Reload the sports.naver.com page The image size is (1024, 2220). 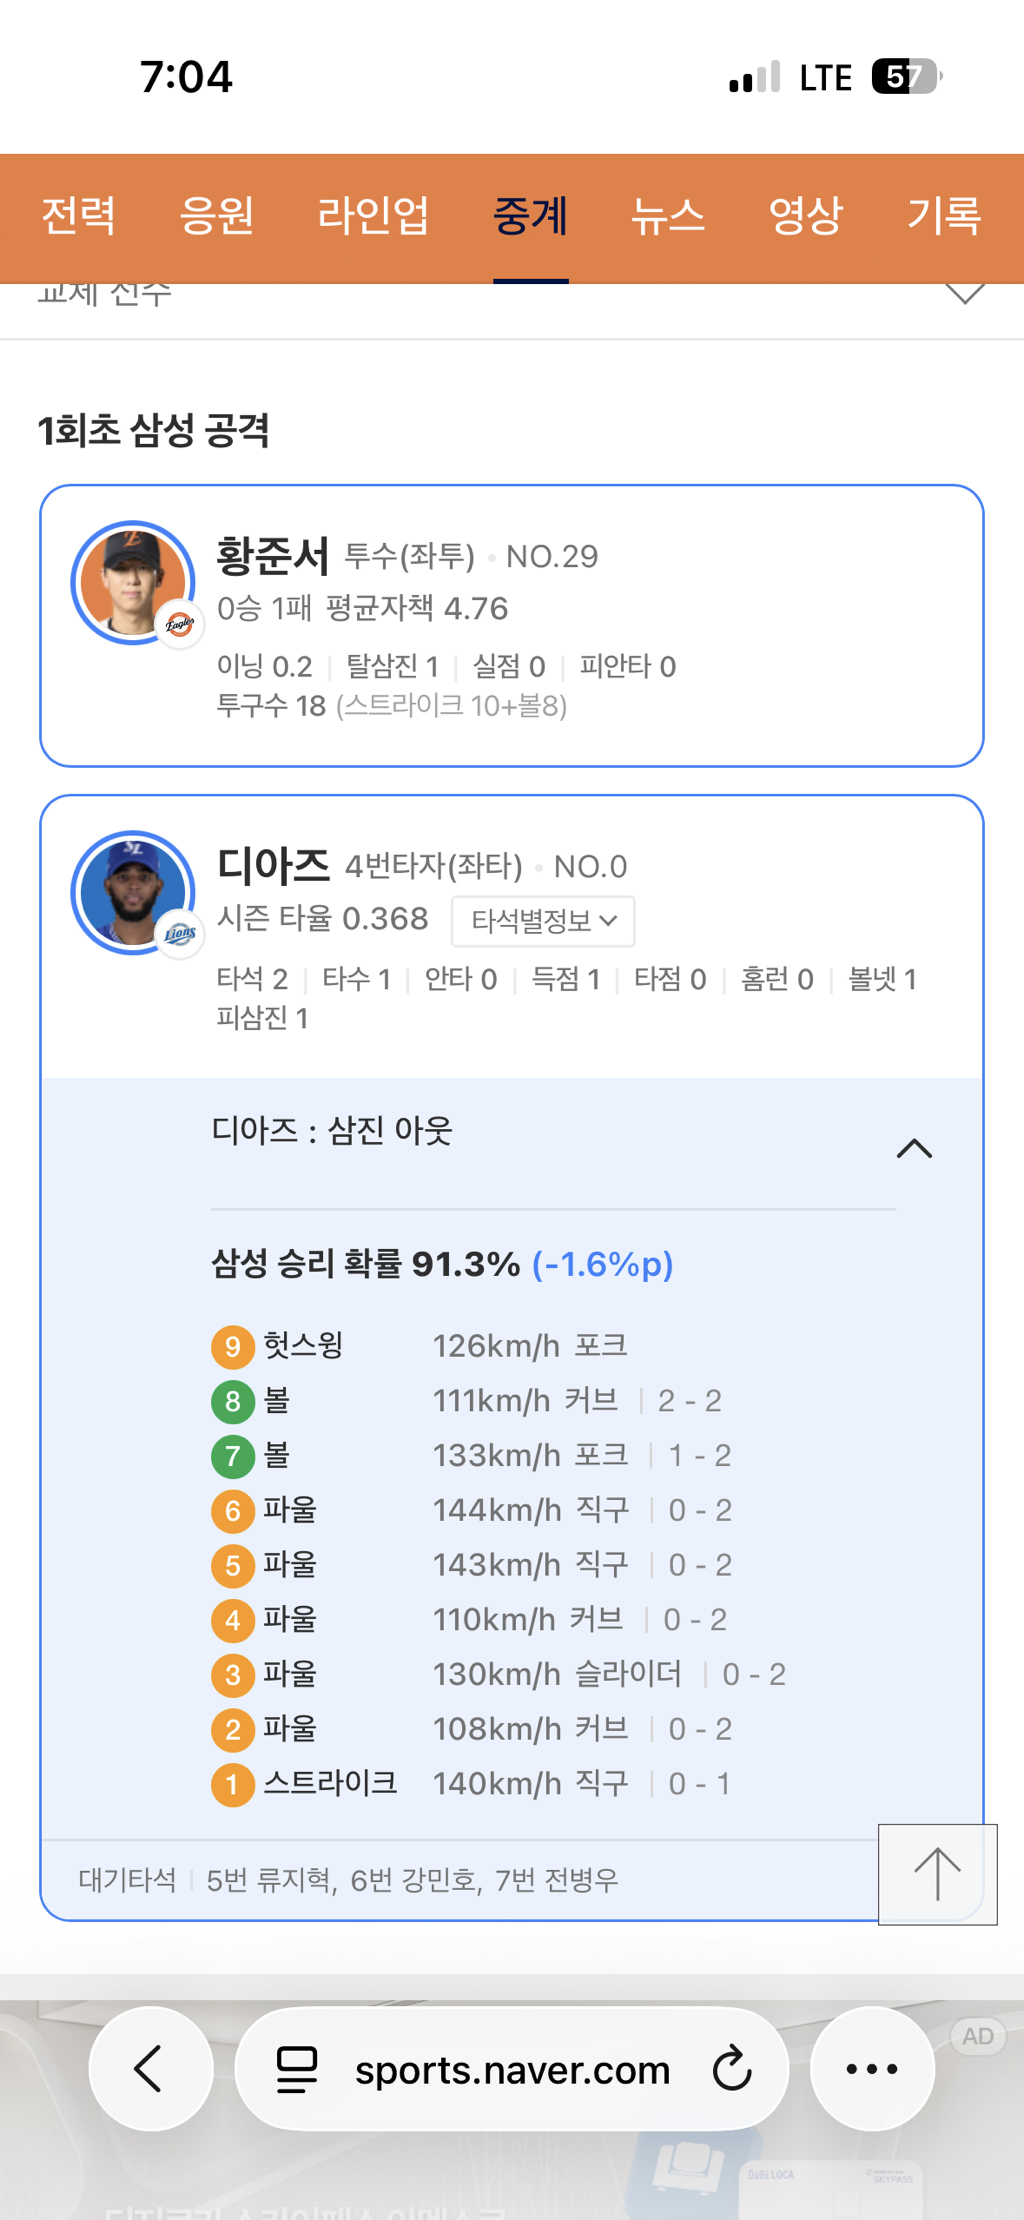tap(731, 2069)
